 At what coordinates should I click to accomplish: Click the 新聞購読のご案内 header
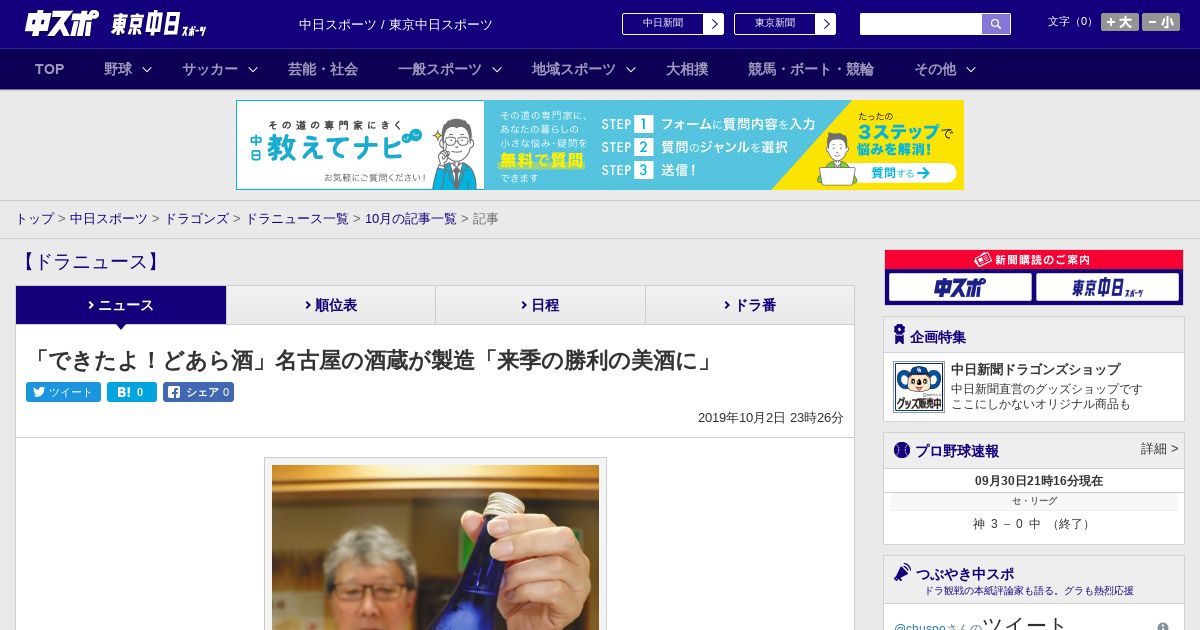pyautogui.click(x=1034, y=259)
